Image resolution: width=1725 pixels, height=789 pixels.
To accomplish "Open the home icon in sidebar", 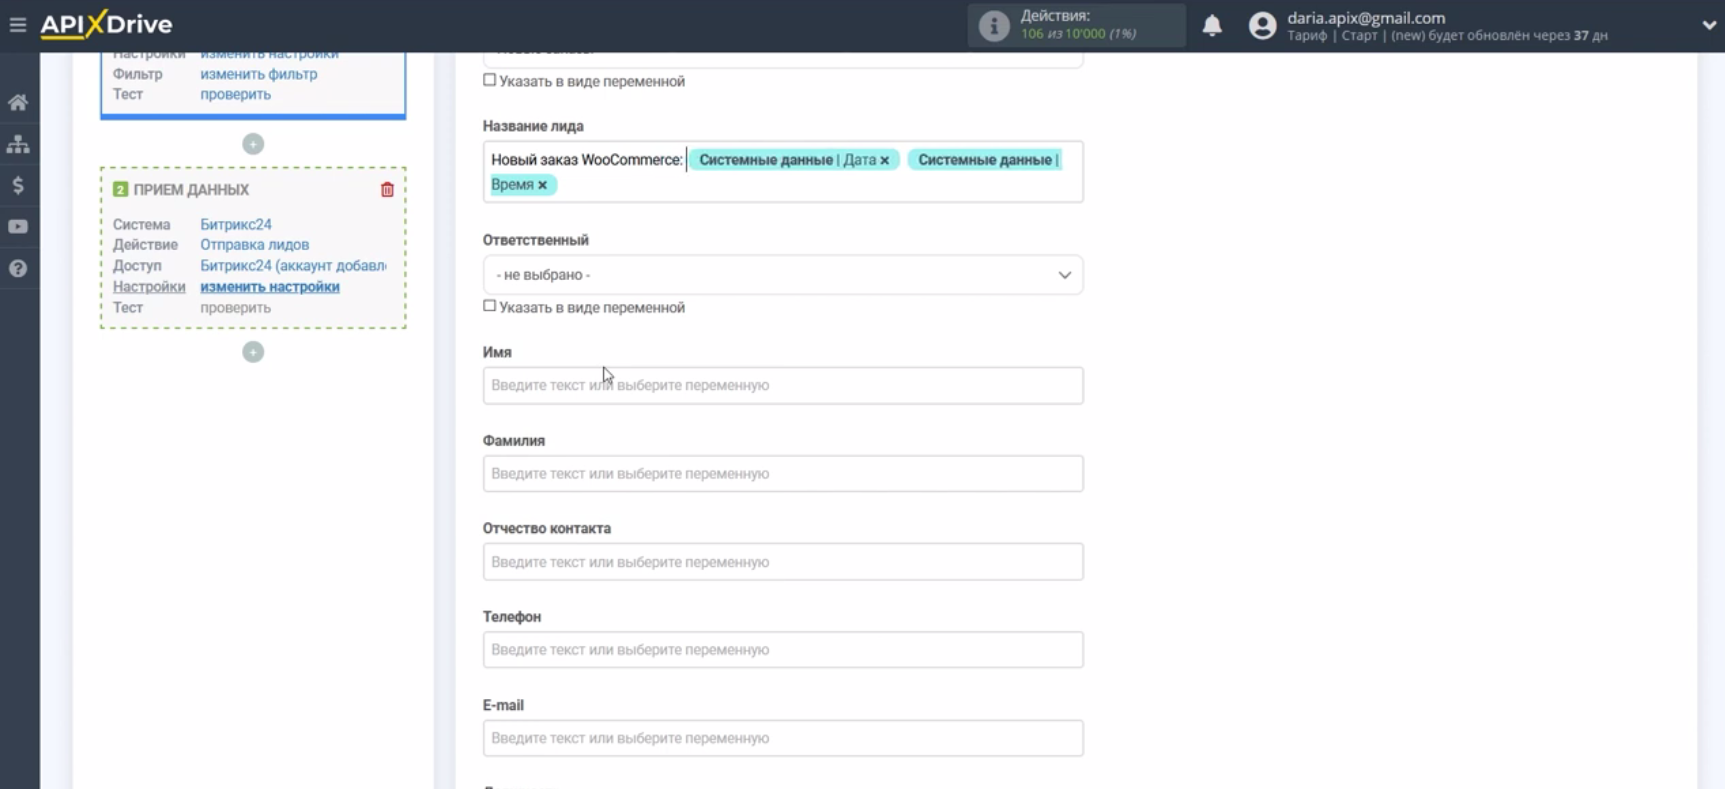I will click(18, 102).
